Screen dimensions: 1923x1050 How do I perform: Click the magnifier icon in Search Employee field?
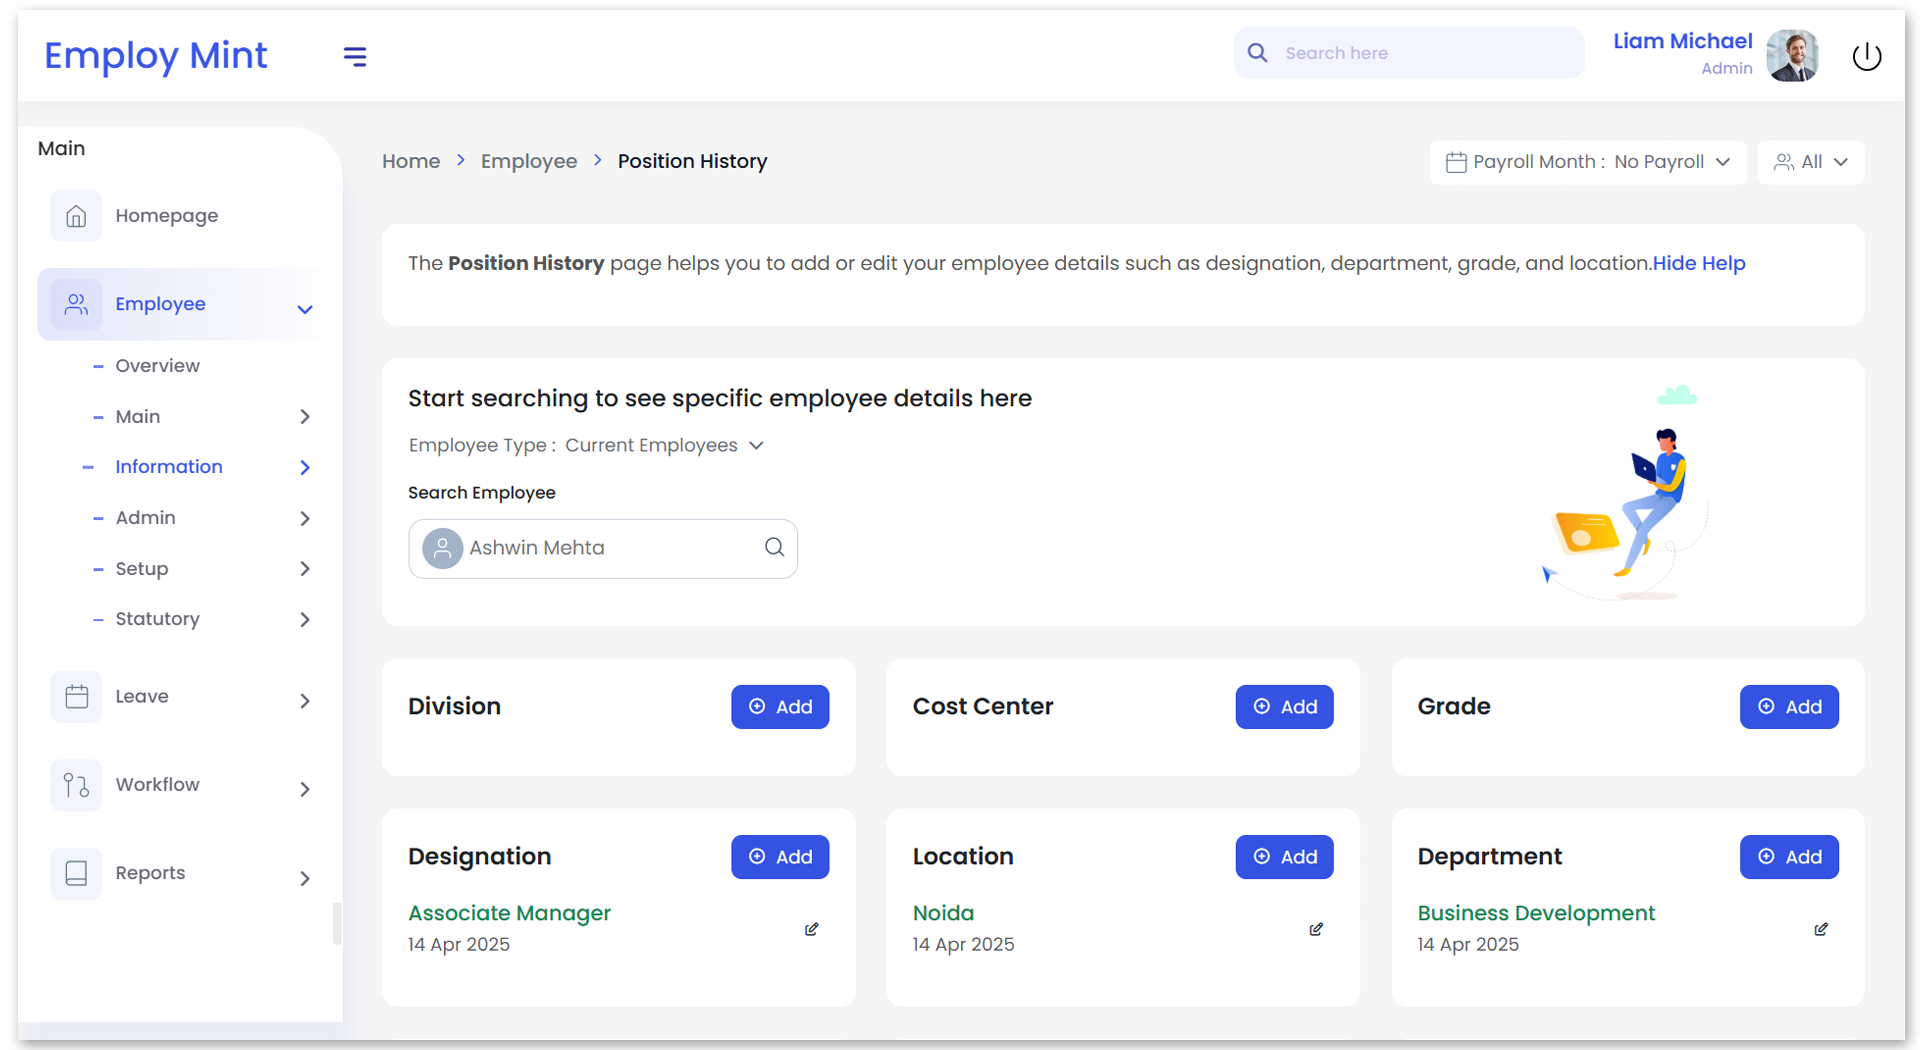point(774,547)
